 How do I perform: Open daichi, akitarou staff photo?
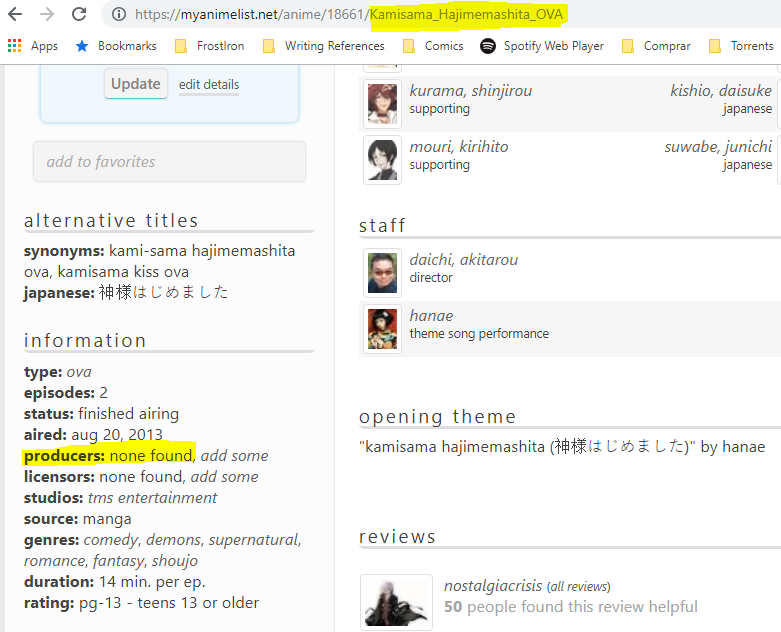(382, 272)
